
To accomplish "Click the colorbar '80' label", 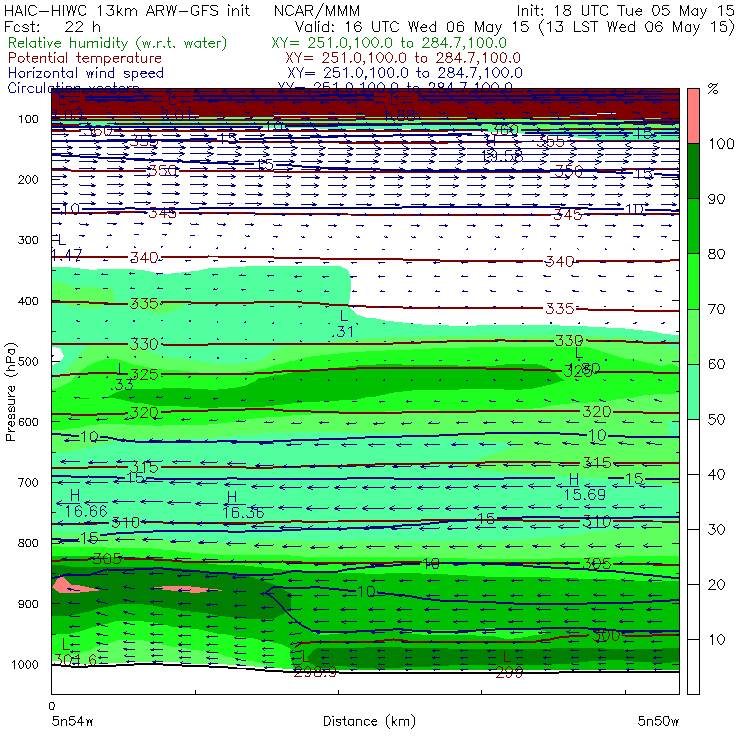I will click(x=716, y=254).
